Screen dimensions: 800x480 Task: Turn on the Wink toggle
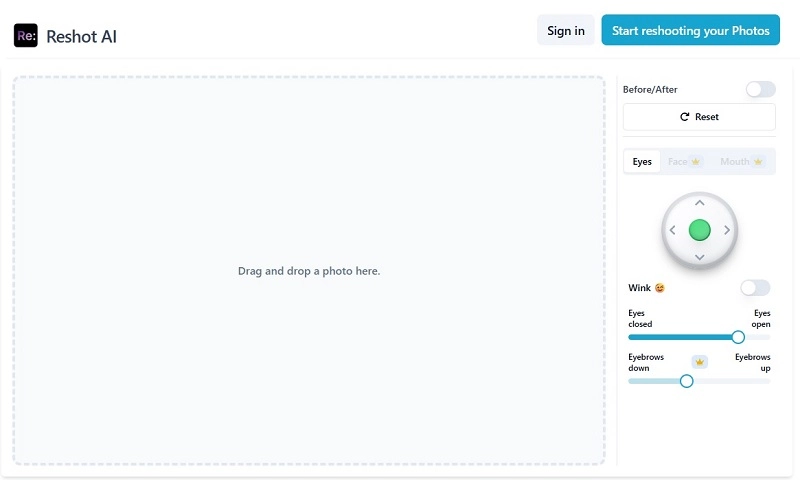coord(755,288)
